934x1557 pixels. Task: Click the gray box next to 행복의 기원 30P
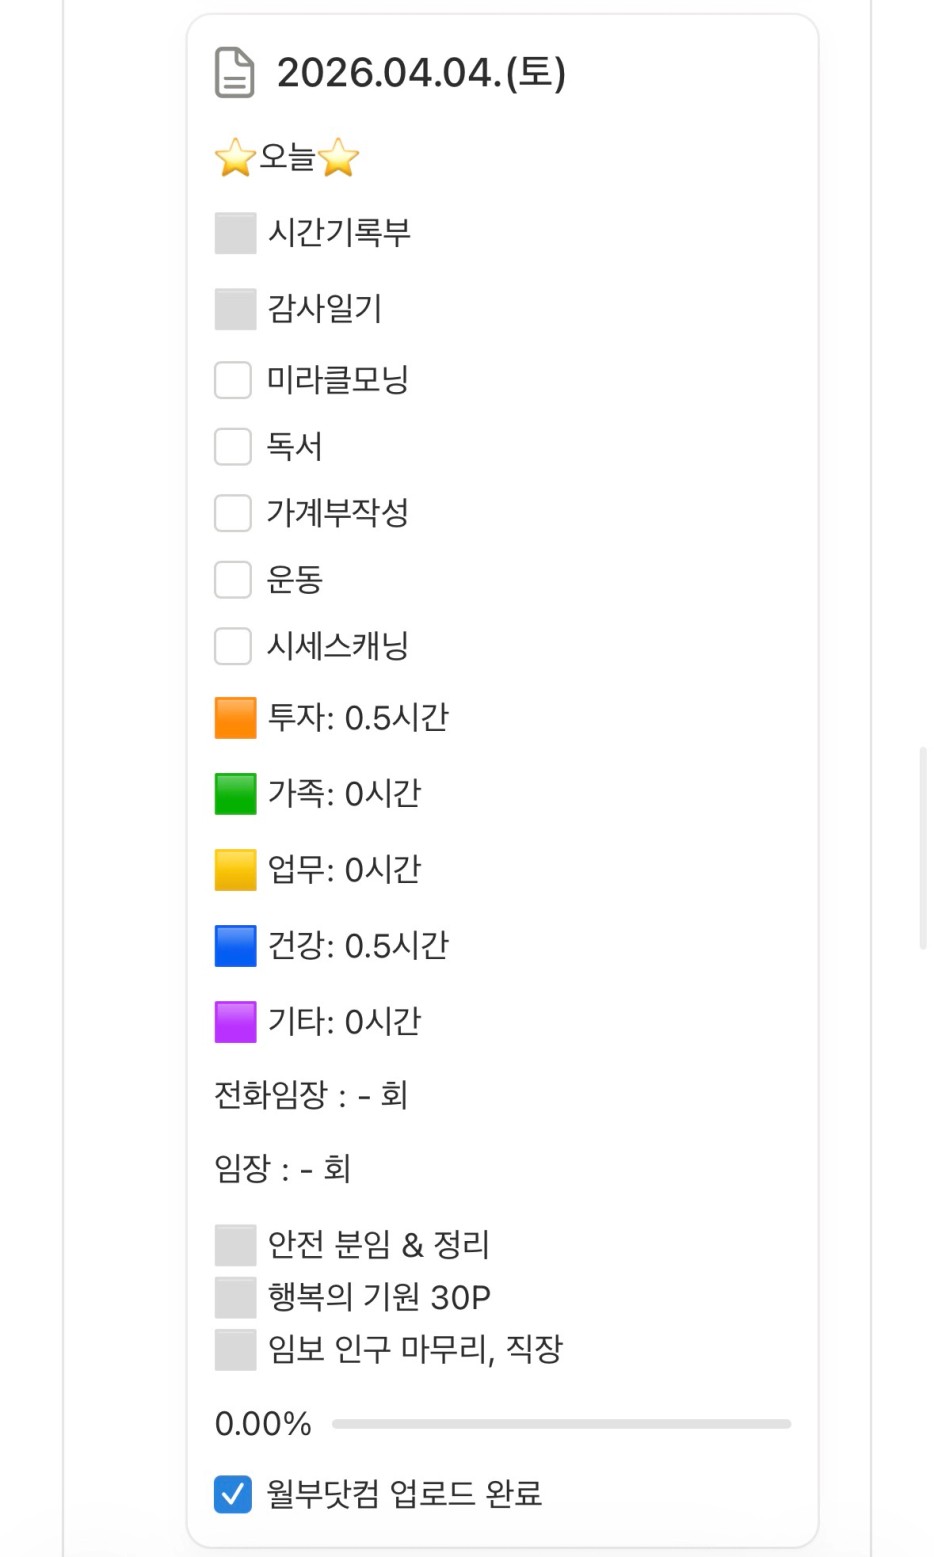coord(236,1298)
